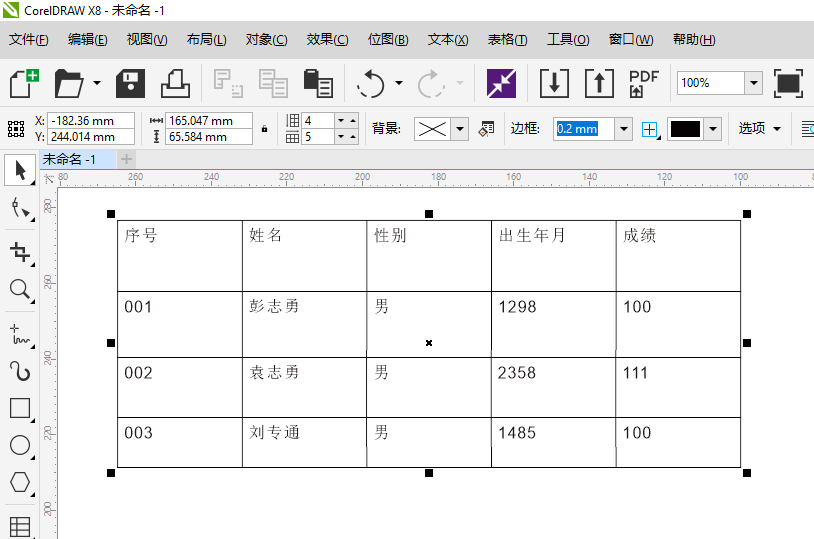
Task: Click the width 165.047 mm field
Action: point(209,120)
